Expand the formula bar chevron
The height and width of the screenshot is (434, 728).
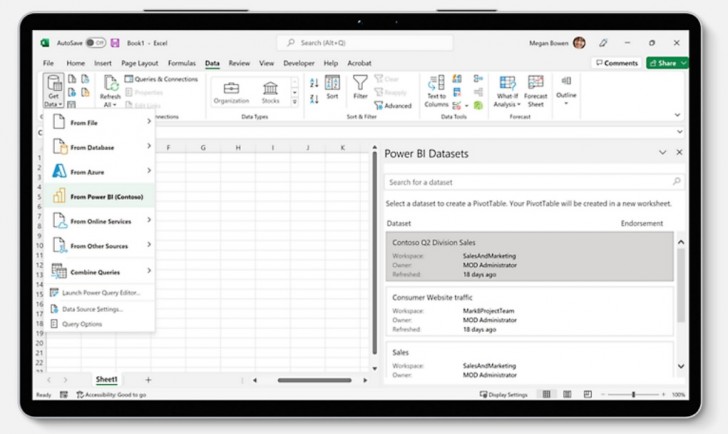click(680, 132)
